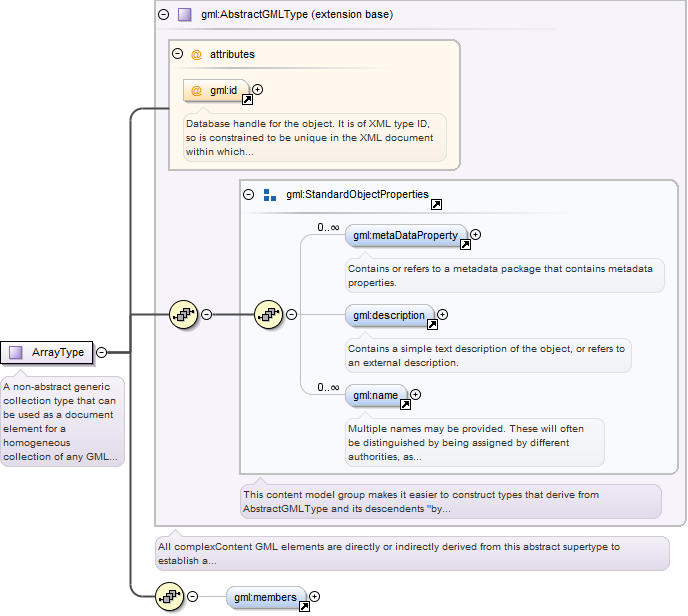Screen dimensions: 688x616
Task: Collapse the ArrayType node
Action: coord(101,352)
